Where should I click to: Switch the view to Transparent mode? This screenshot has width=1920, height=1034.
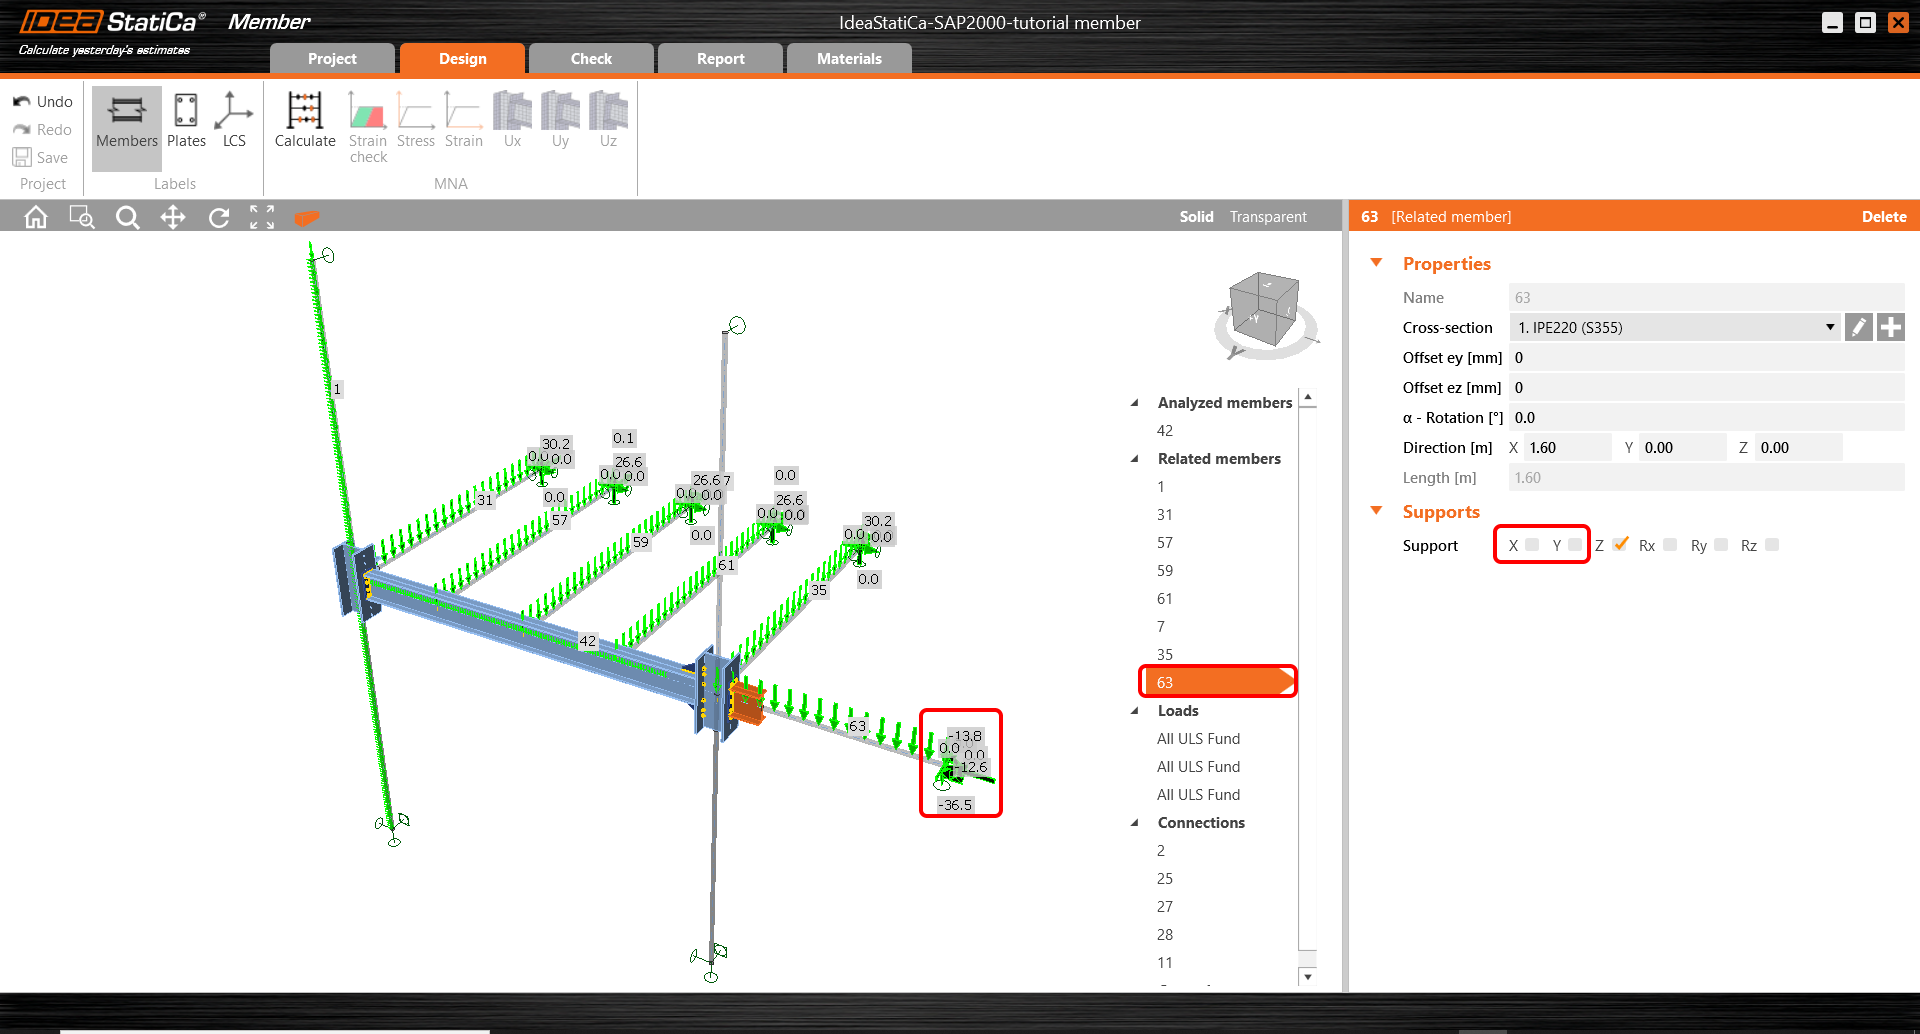[x=1268, y=217]
